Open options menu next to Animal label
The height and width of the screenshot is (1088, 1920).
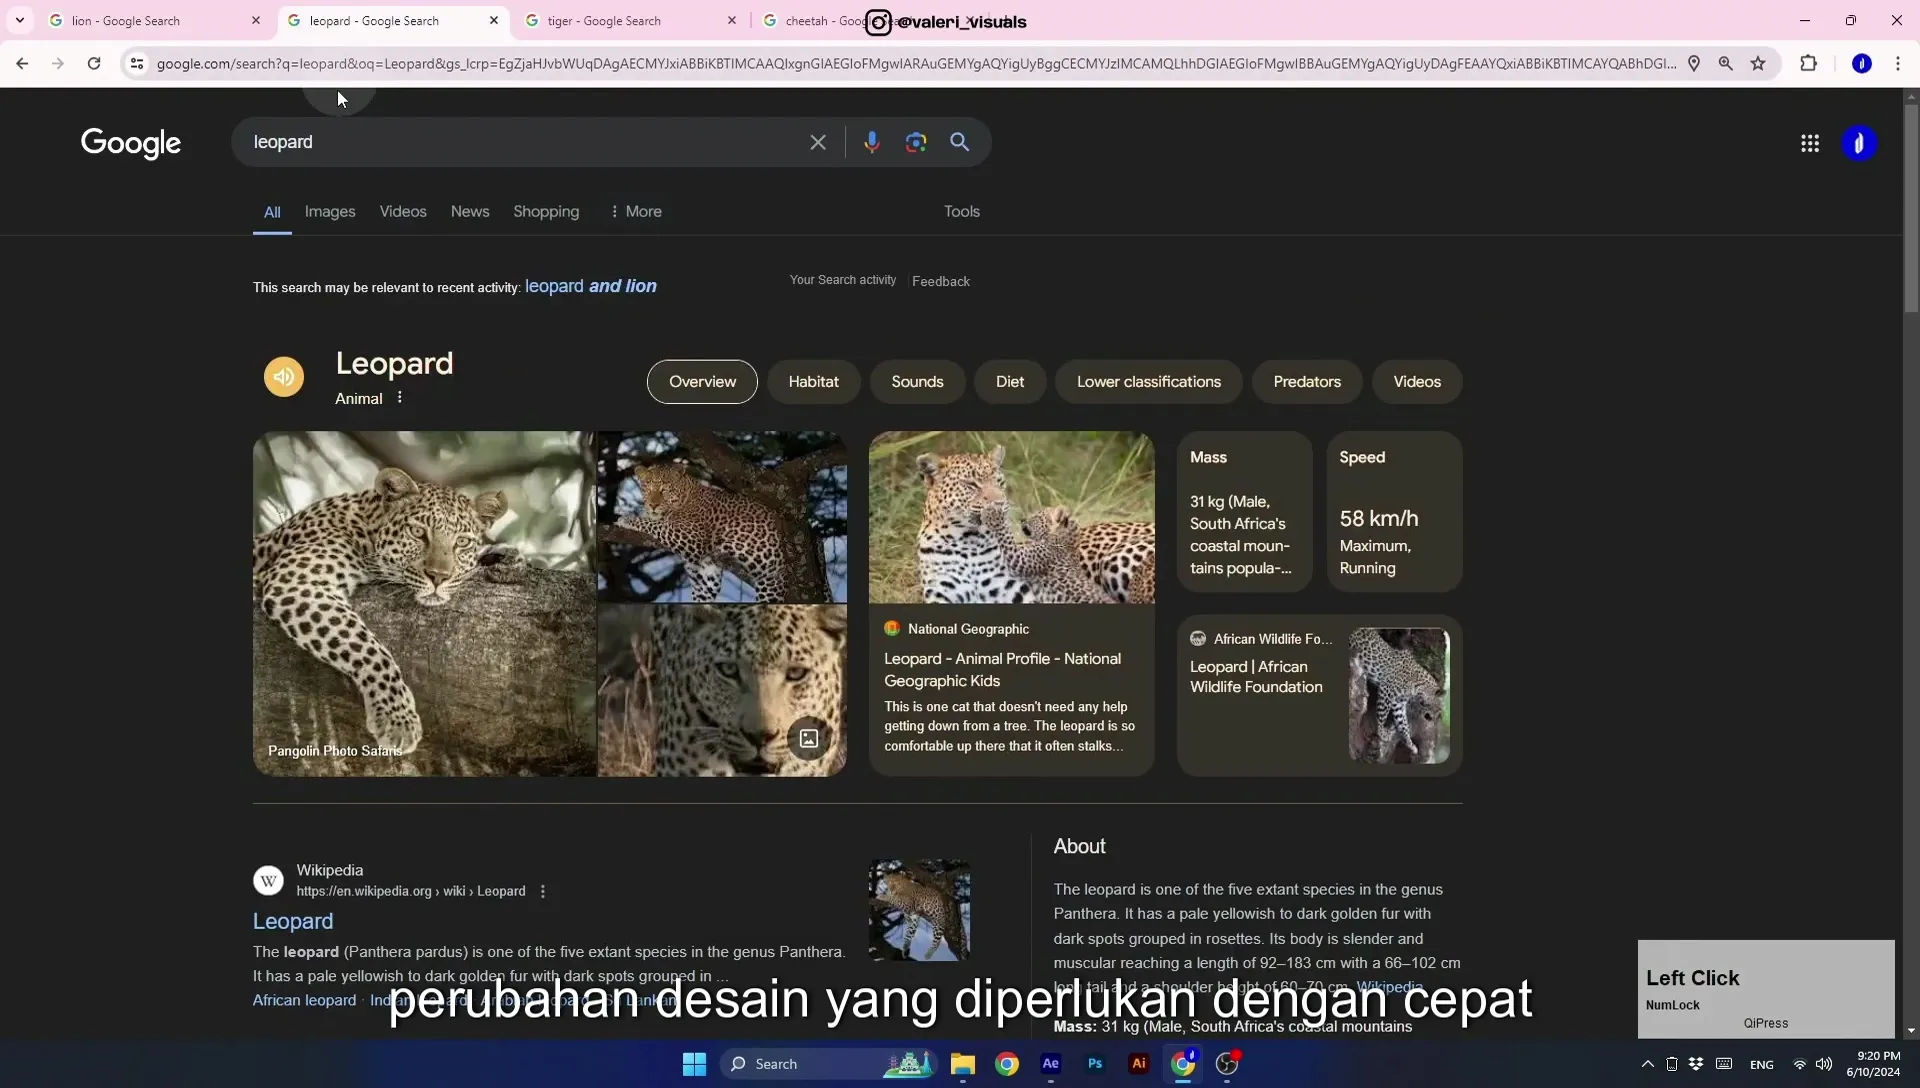pos(399,398)
